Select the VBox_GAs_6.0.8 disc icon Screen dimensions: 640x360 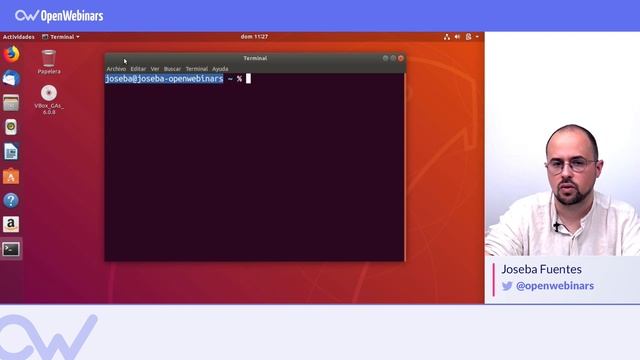(x=49, y=100)
